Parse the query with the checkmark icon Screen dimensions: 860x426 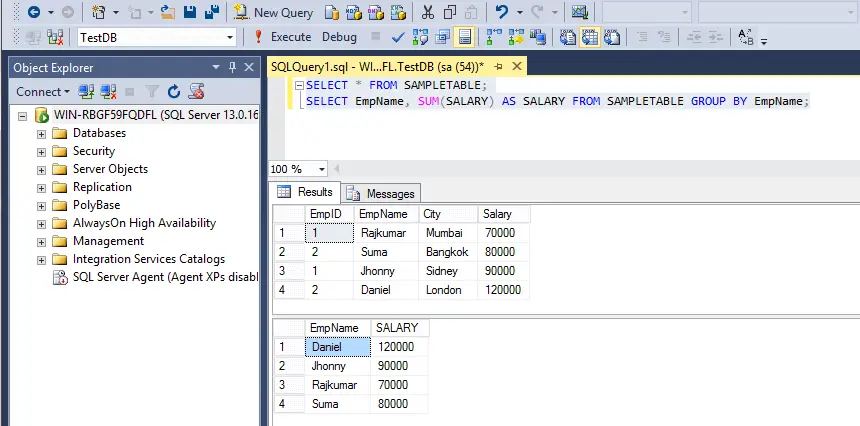click(x=398, y=37)
